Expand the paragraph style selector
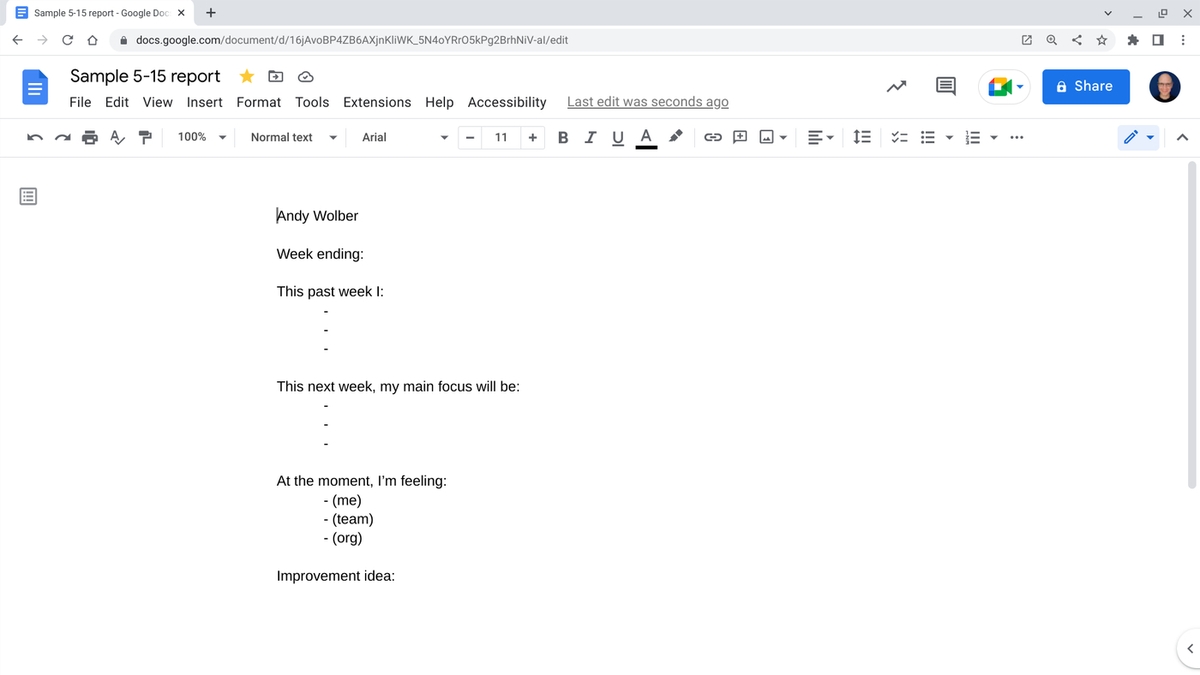This screenshot has width=1200, height=675. point(293,137)
